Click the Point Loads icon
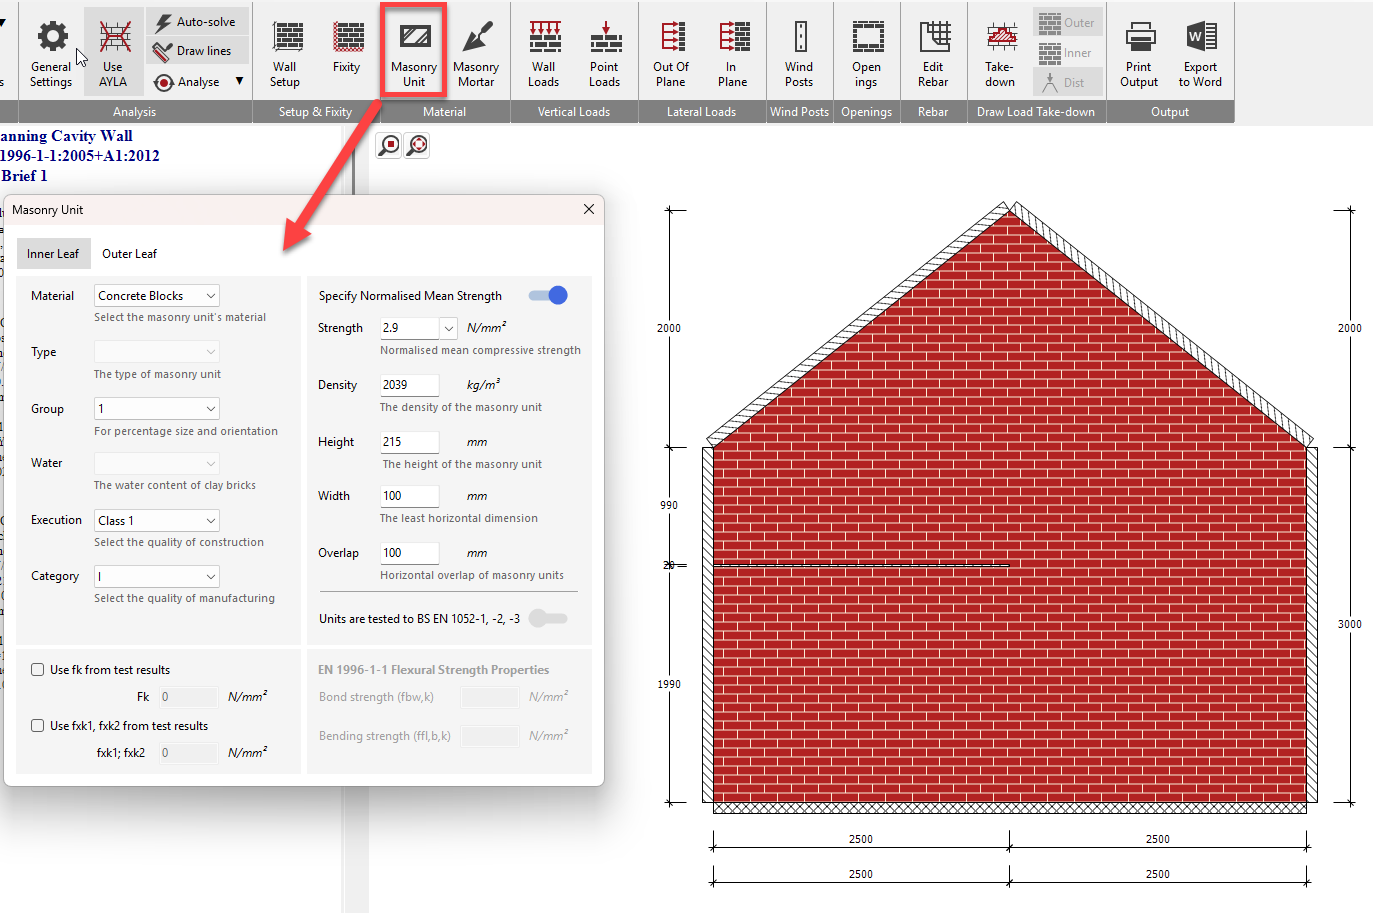 pos(604,50)
